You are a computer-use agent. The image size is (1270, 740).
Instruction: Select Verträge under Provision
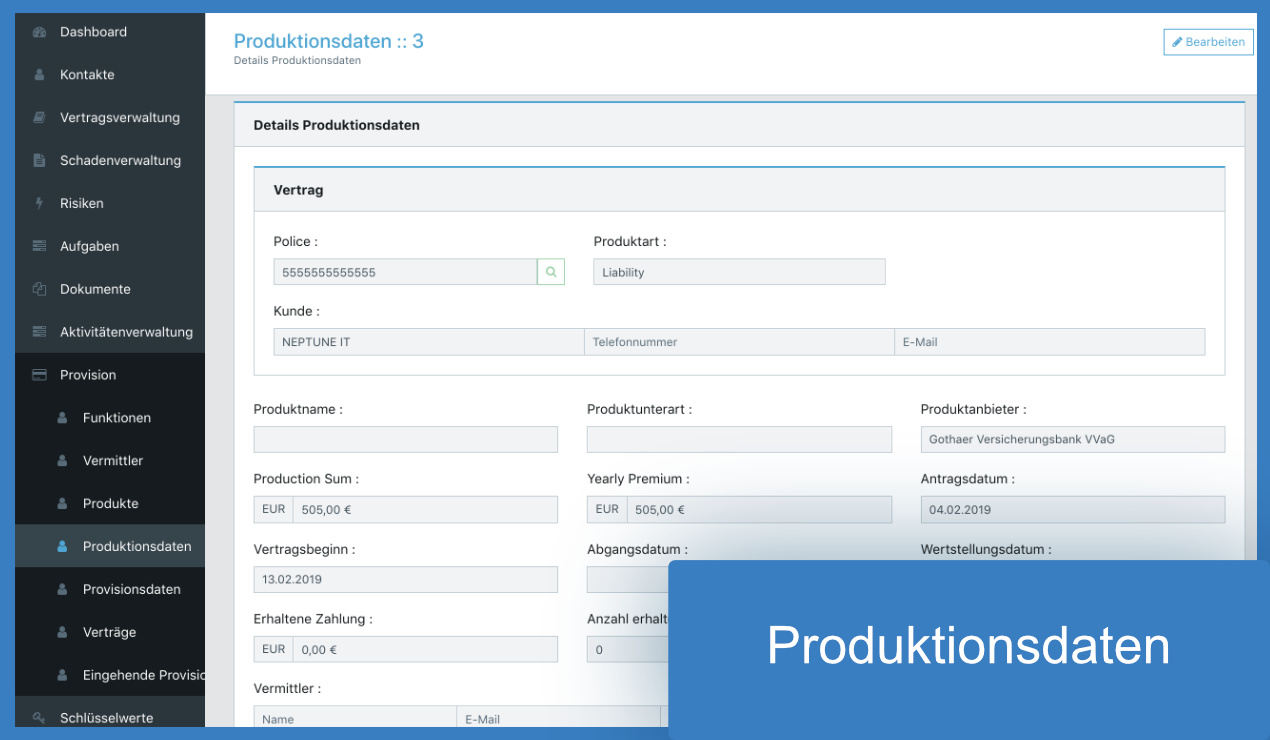click(109, 633)
